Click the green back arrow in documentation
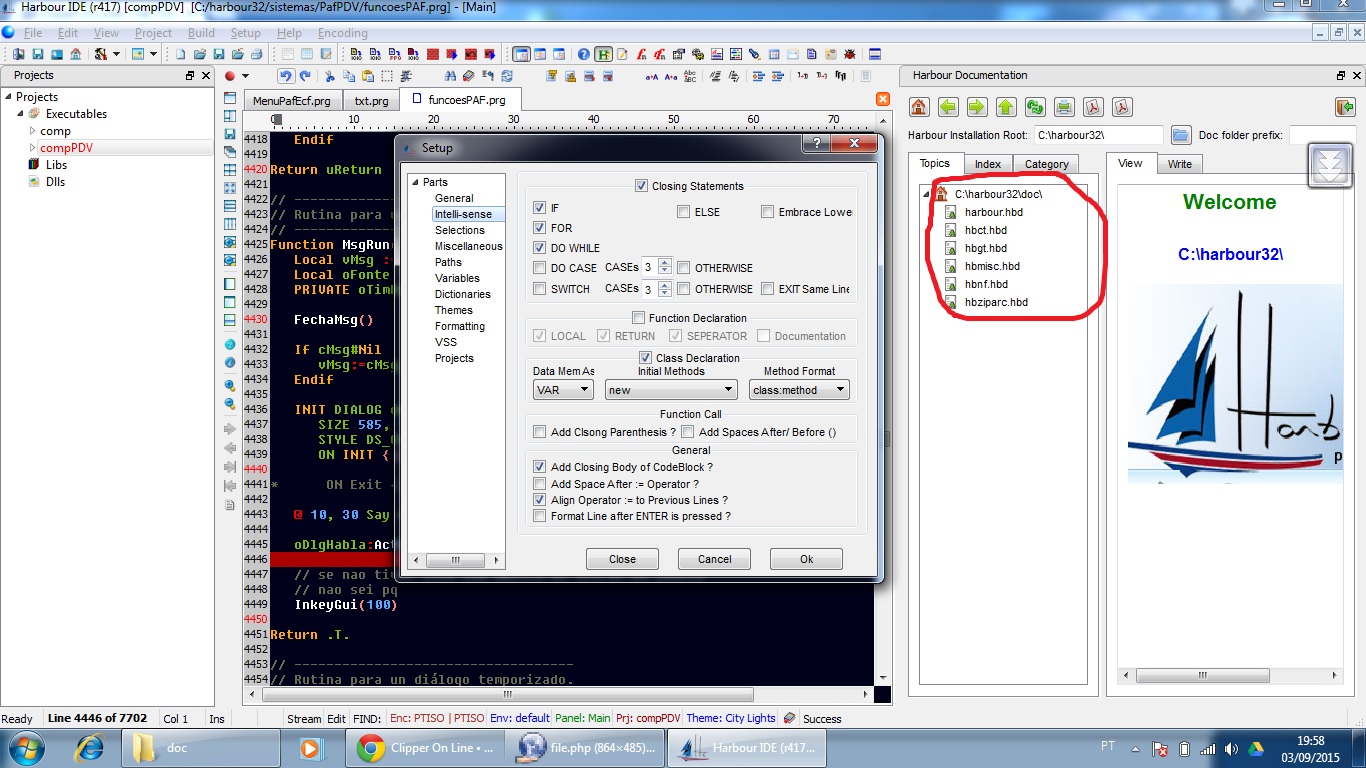The image size is (1366, 768). (x=948, y=107)
